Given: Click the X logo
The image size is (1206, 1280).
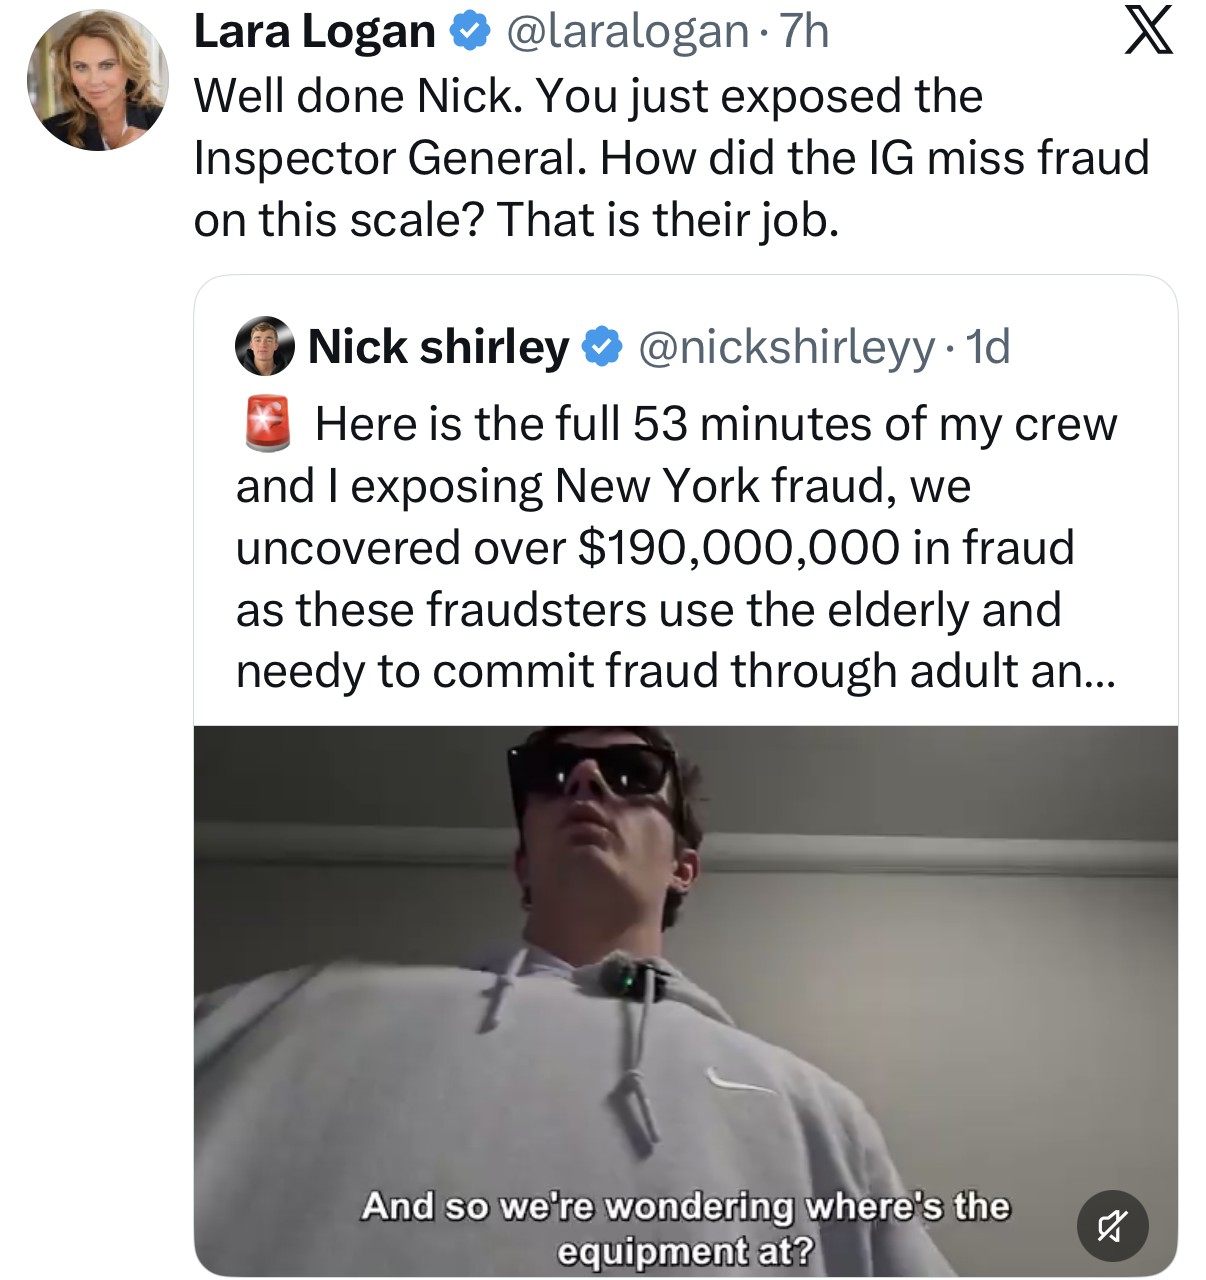Looking at the screenshot, I should (x=1148, y=32).
